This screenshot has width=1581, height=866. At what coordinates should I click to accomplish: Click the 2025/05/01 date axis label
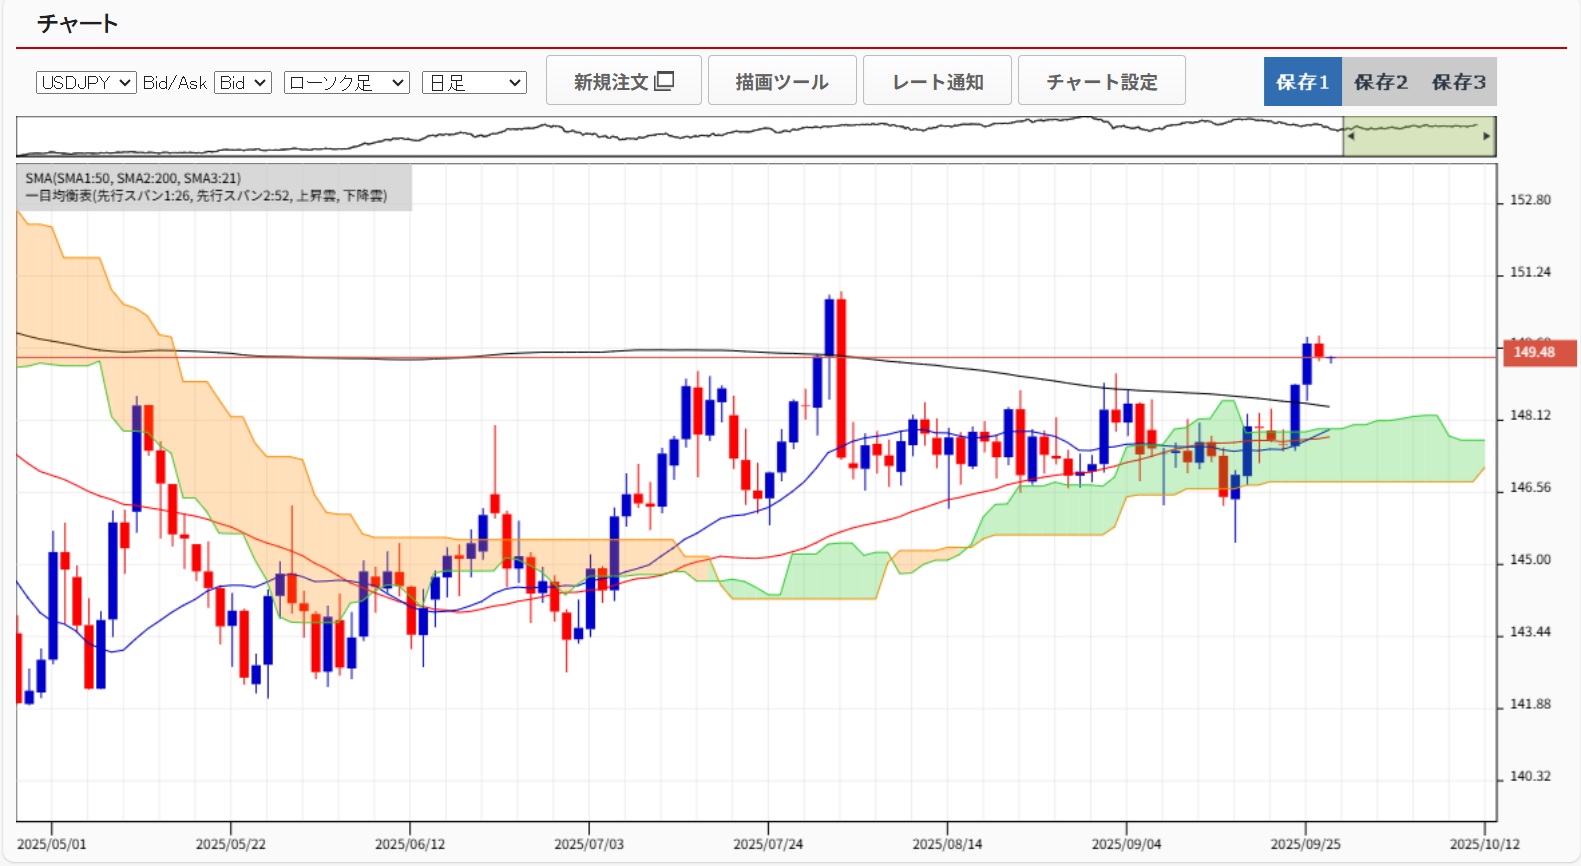[x=52, y=844]
